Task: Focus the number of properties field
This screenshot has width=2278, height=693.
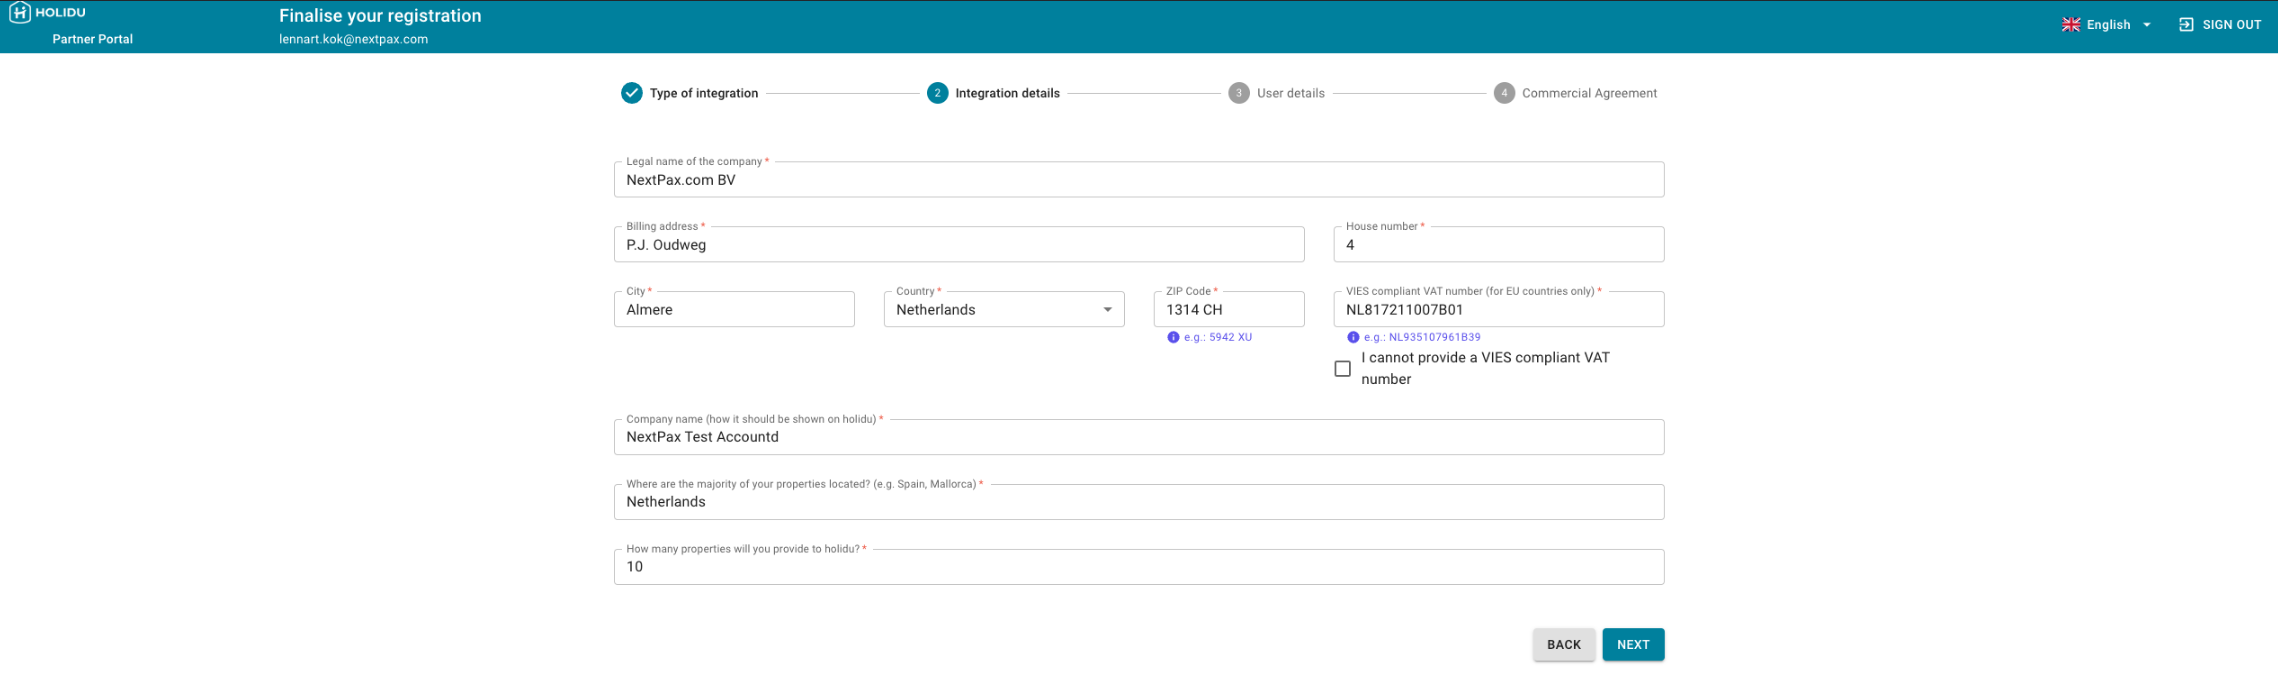Action: pos(1138,567)
